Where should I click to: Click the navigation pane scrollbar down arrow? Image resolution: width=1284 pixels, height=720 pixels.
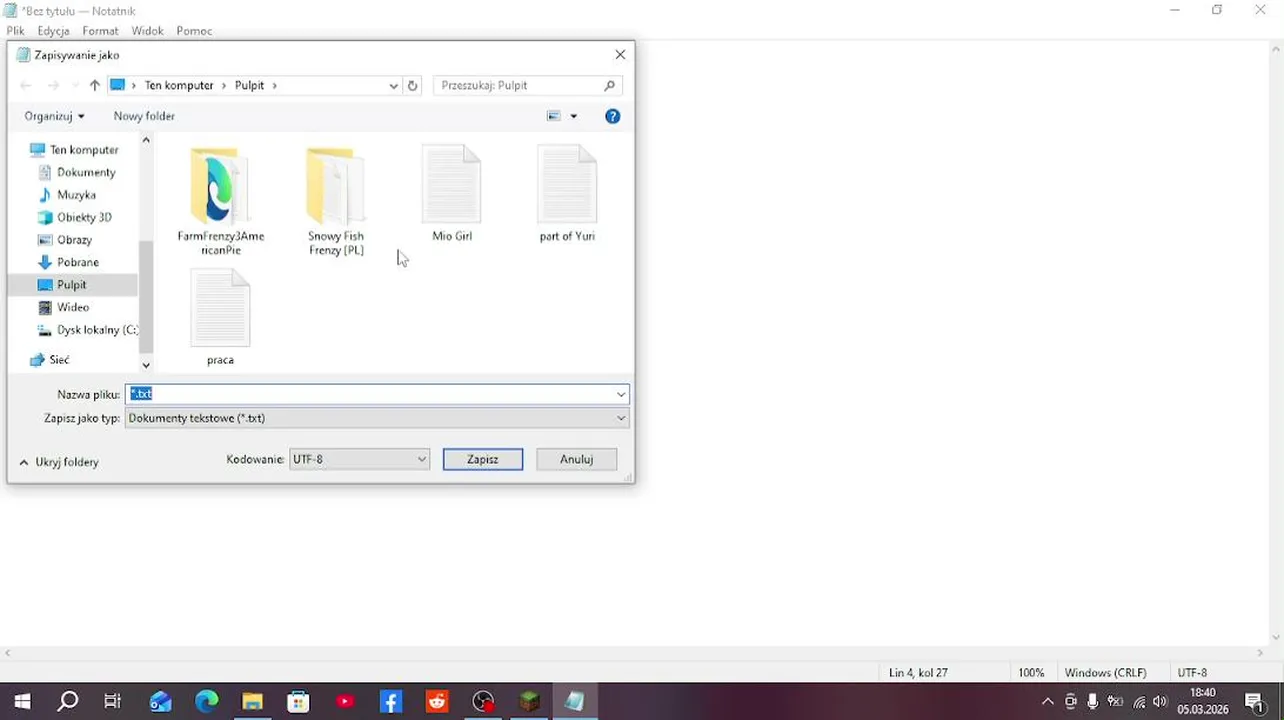coord(146,366)
